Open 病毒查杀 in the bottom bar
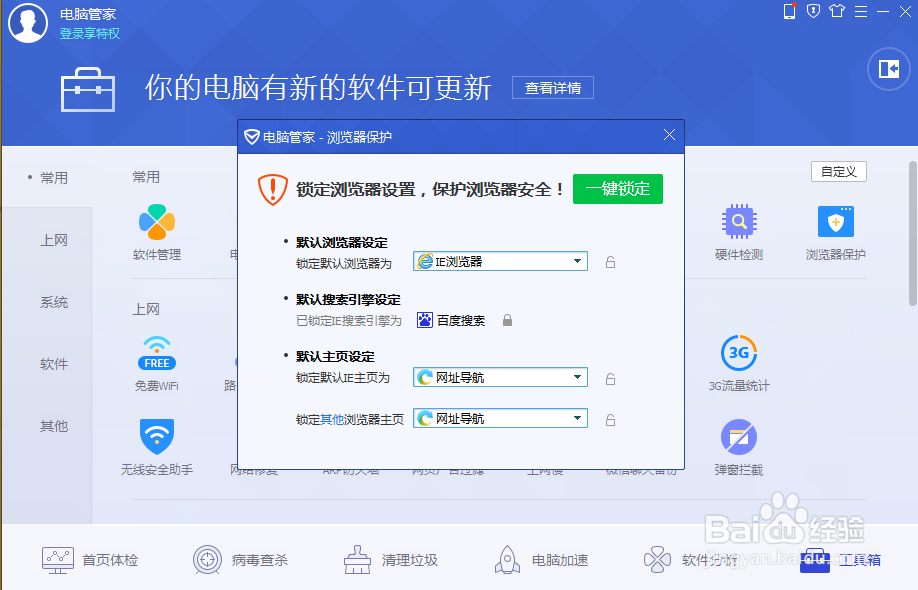Viewport: 918px width, 590px height. pos(240,560)
